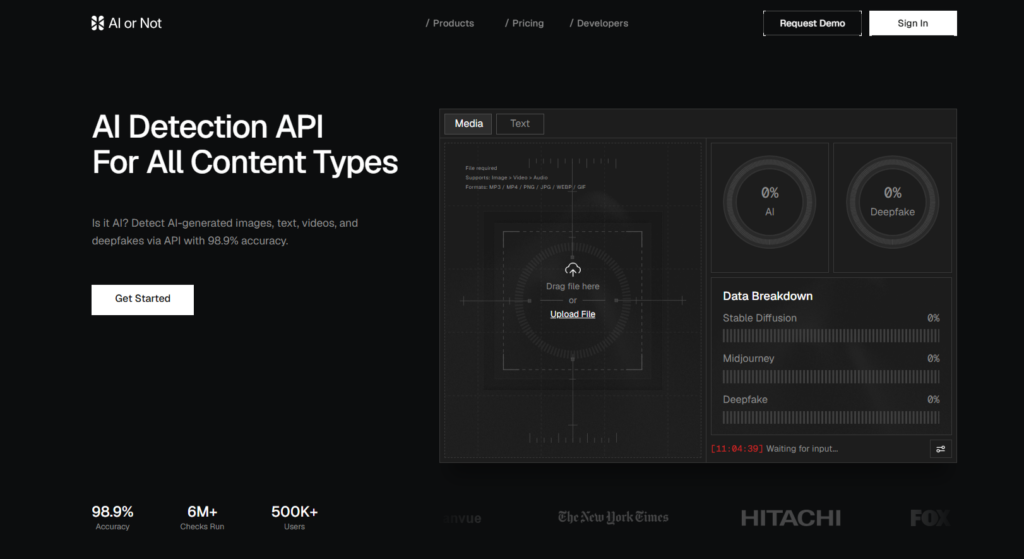Click the Sign In button

pos(913,24)
